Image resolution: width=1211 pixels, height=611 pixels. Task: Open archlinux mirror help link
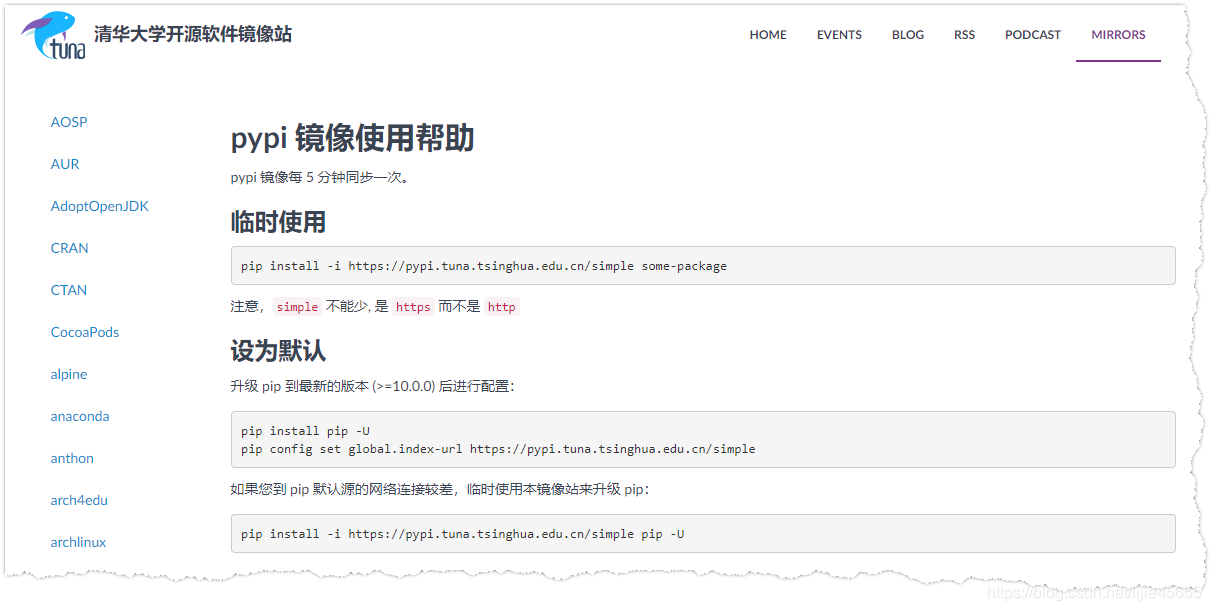click(78, 542)
